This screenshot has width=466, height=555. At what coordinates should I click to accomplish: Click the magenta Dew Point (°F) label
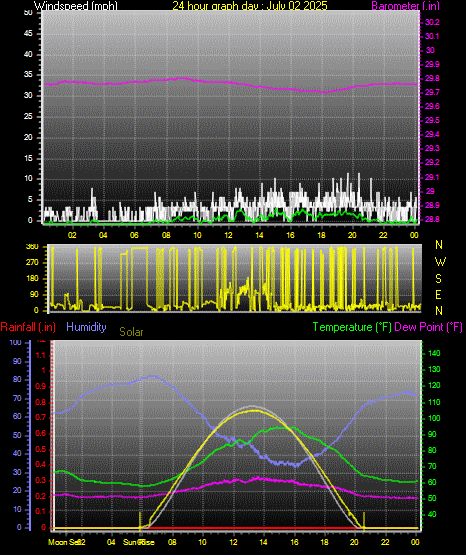click(428, 327)
